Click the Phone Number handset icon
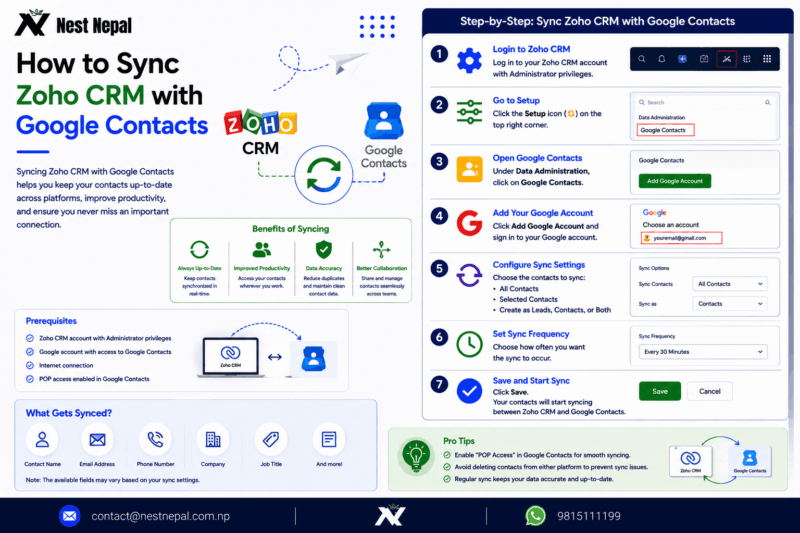800x533 pixels. pos(155,440)
